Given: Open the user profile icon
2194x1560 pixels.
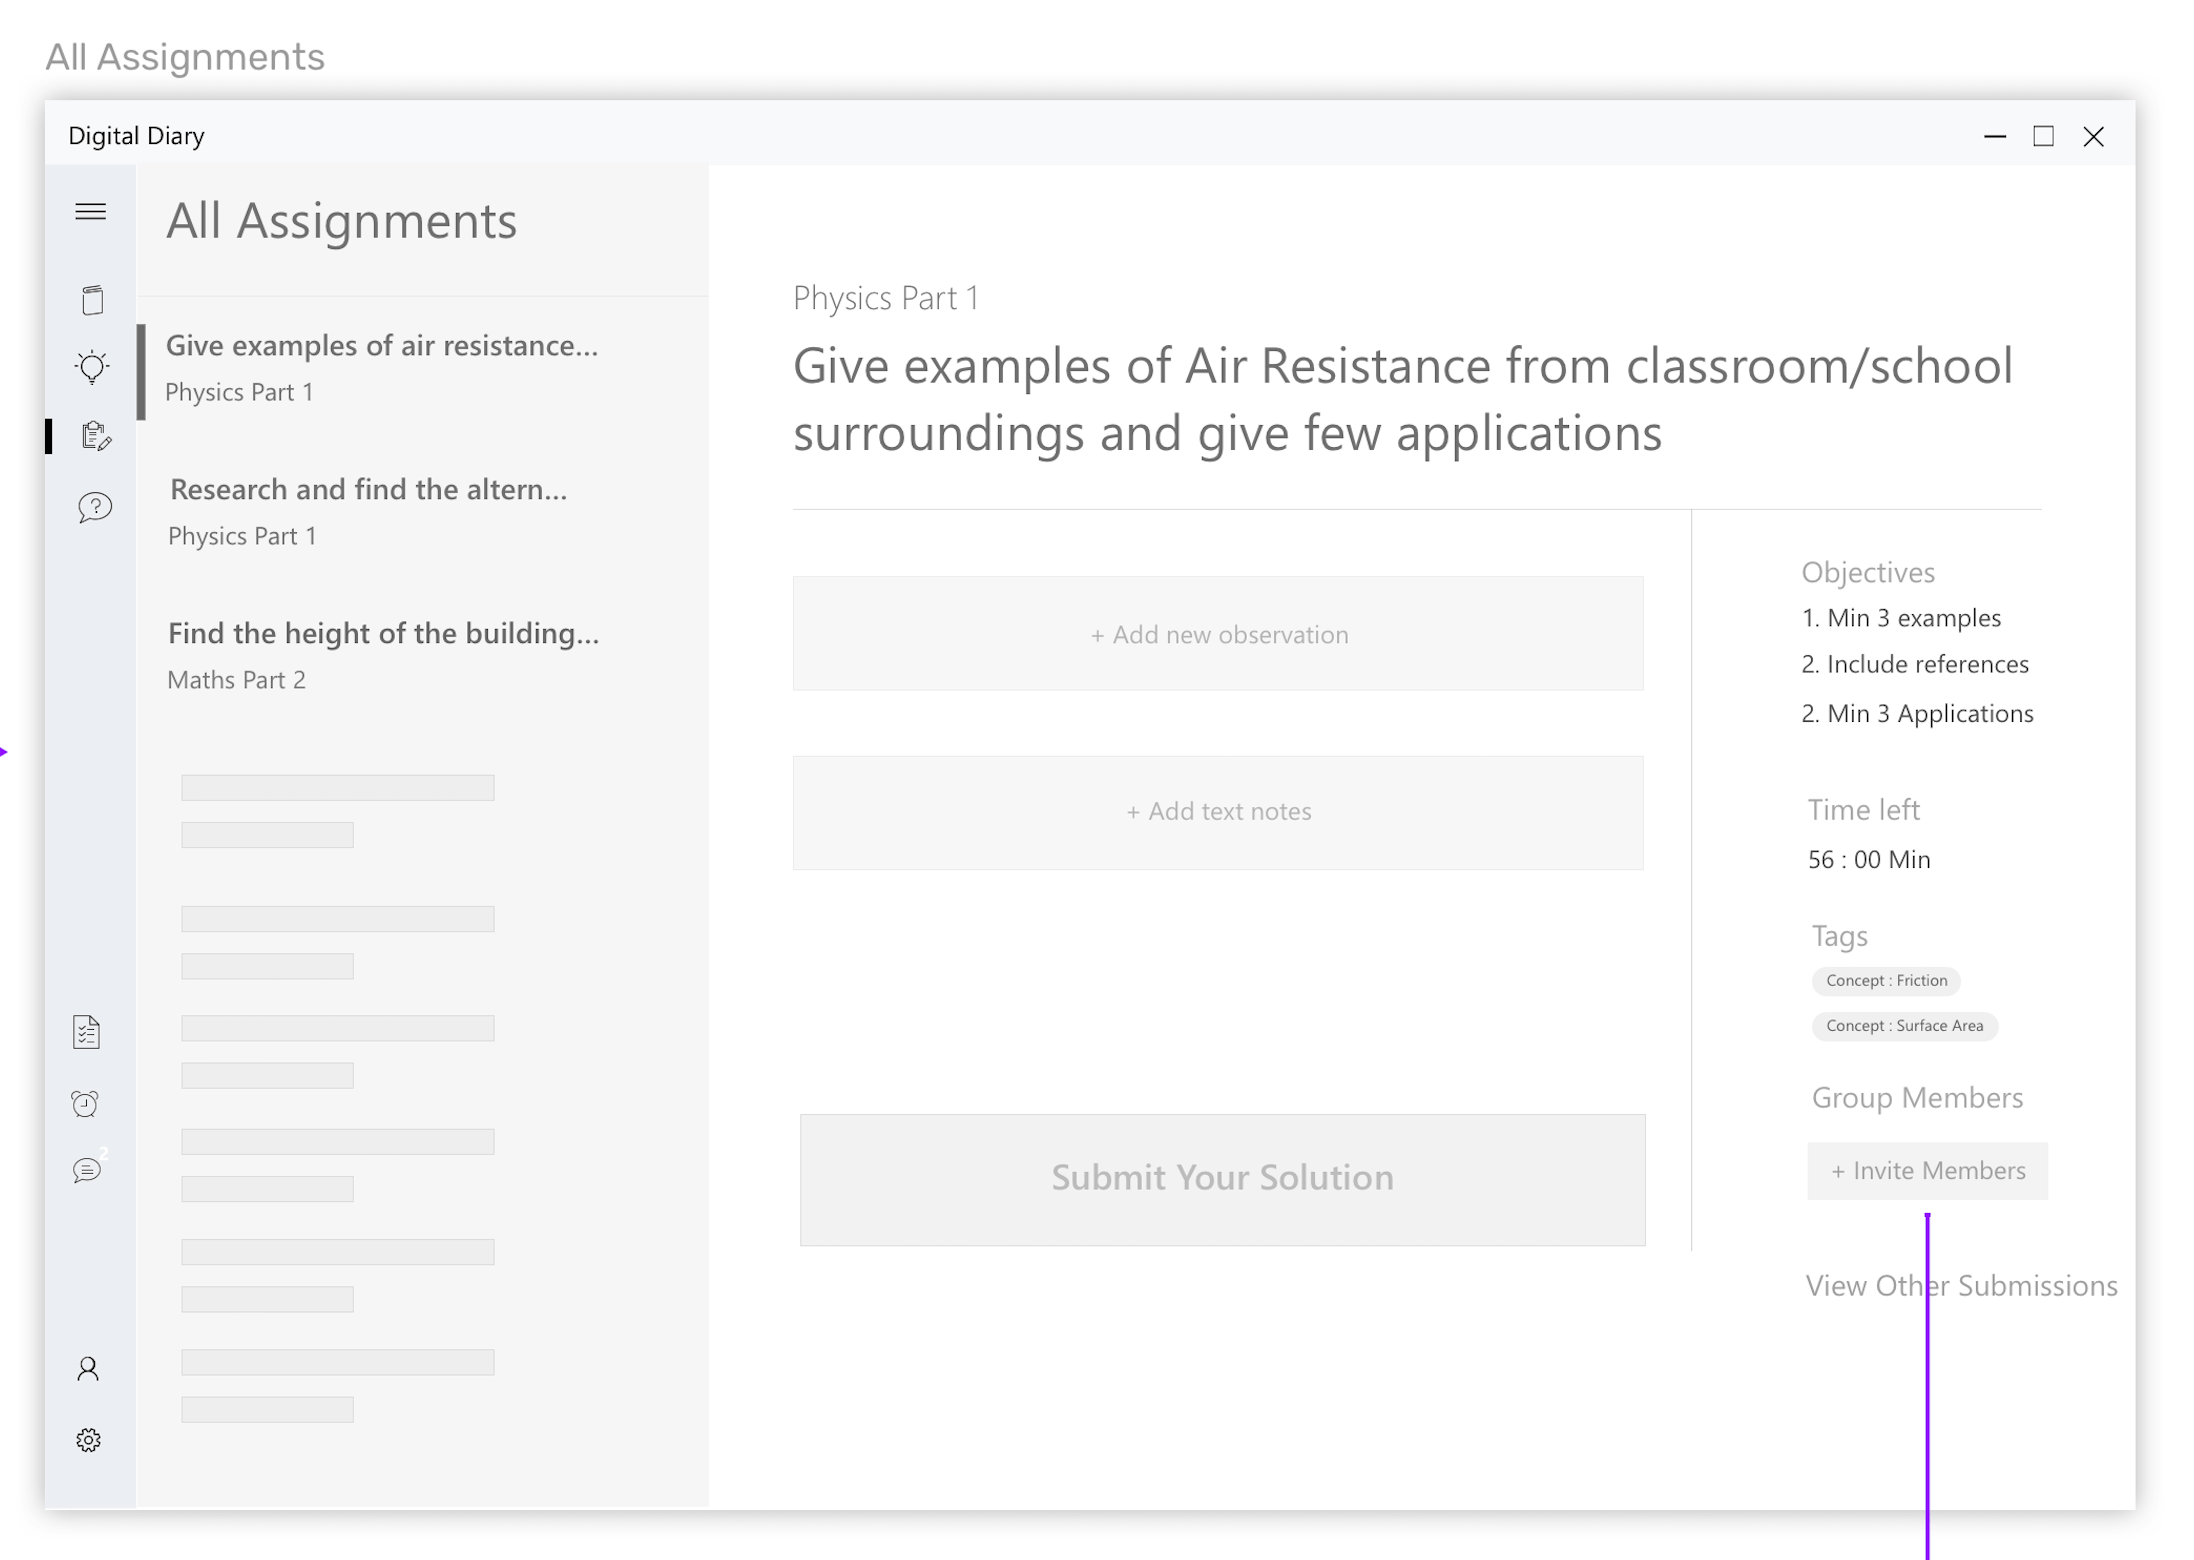Looking at the screenshot, I should pos(88,1368).
